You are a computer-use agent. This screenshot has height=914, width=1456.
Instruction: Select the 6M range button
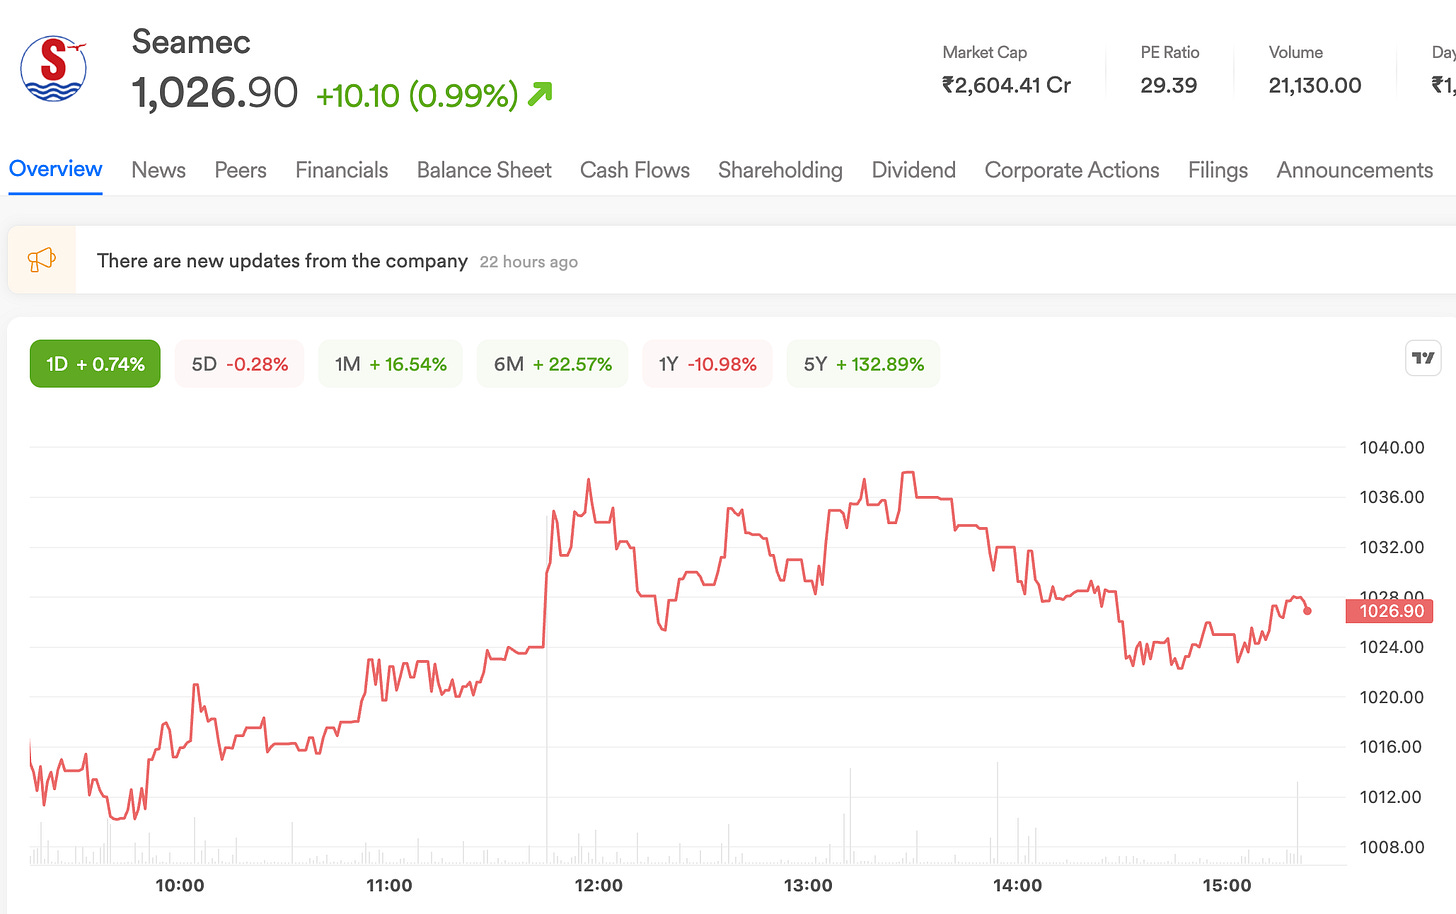pyautogui.click(x=553, y=364)
